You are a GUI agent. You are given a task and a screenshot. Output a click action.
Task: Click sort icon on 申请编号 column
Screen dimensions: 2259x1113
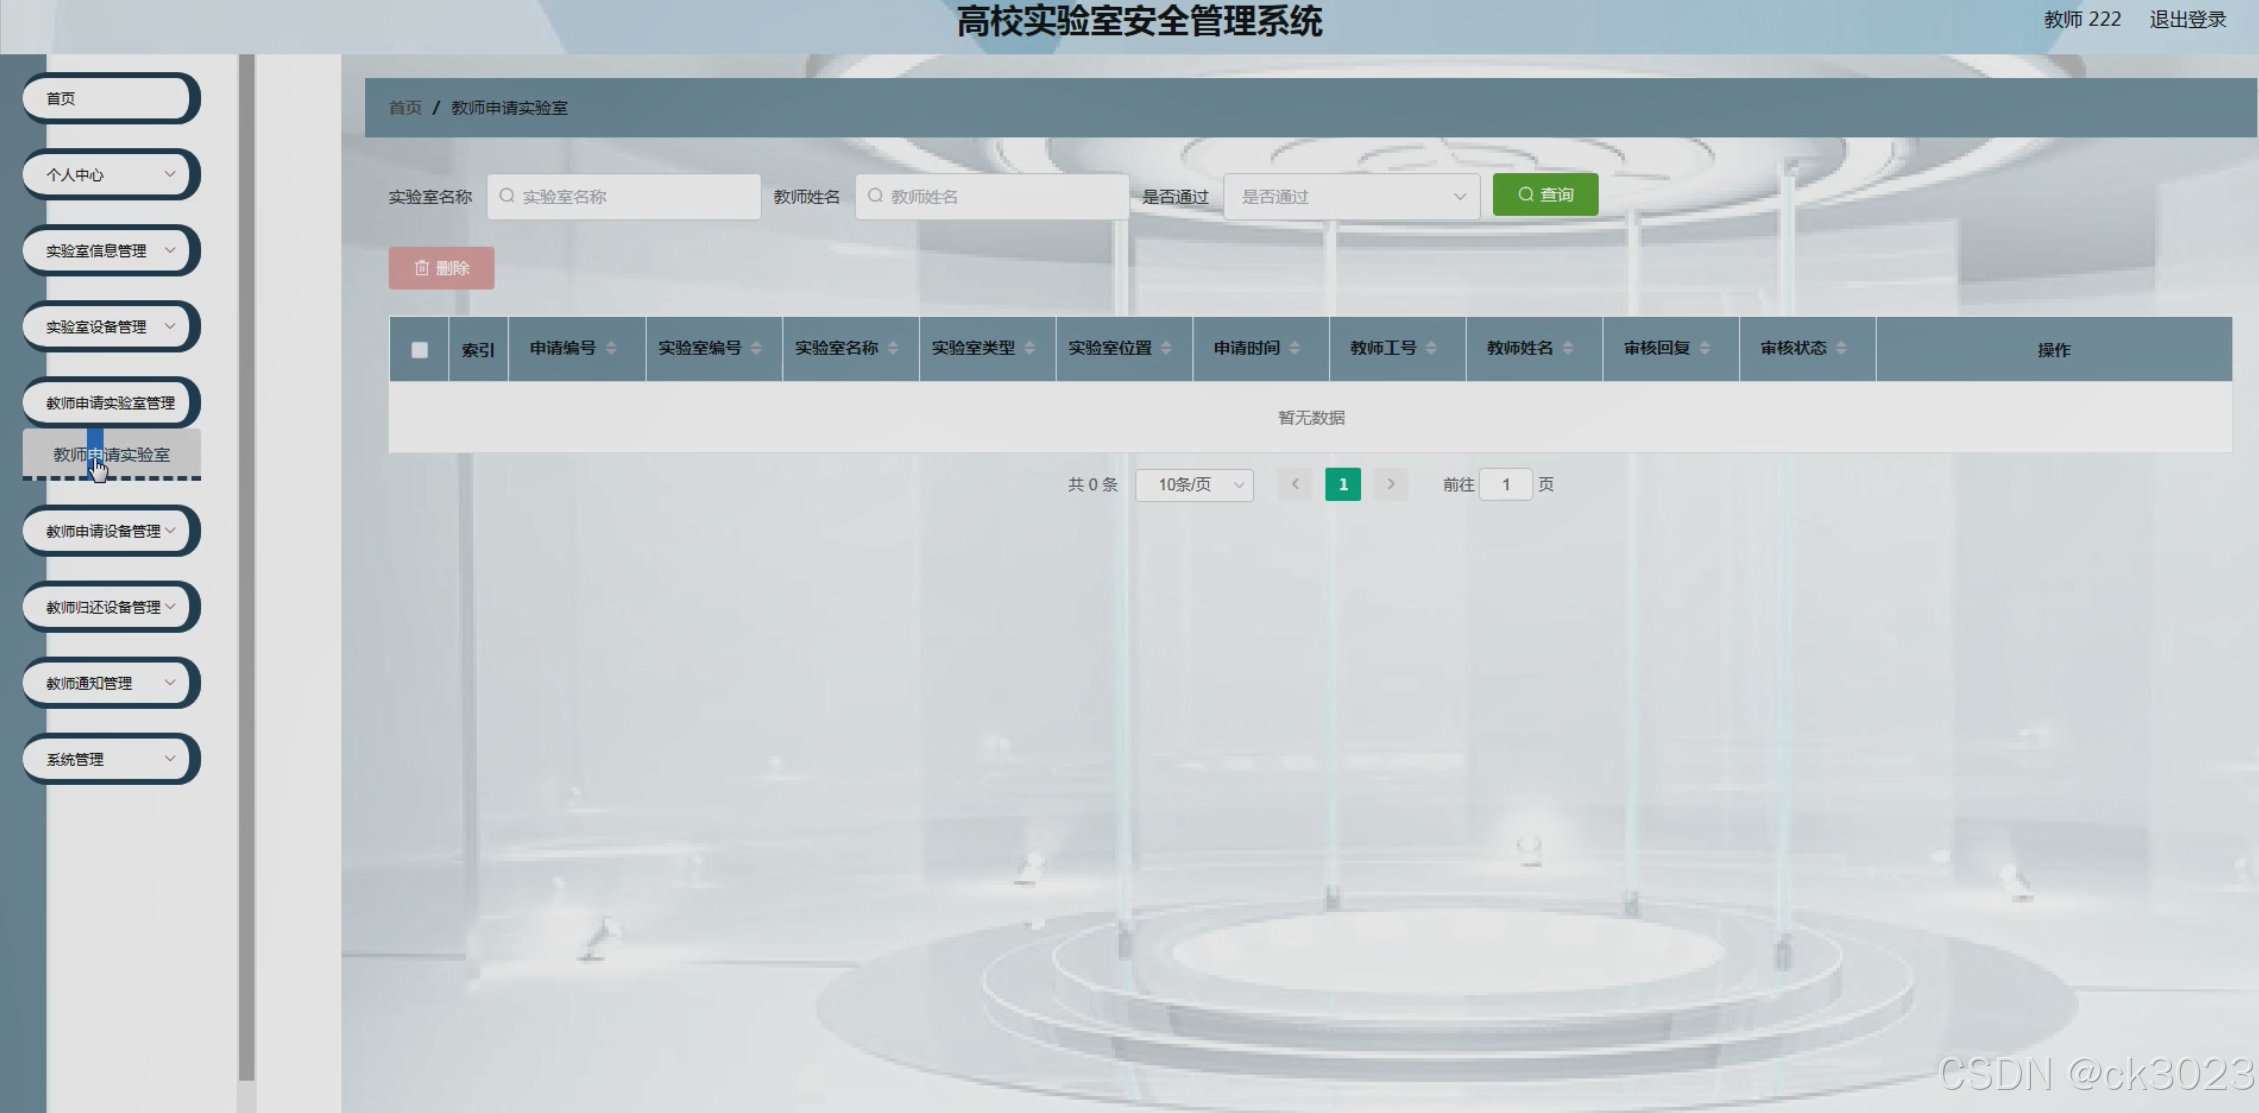pyautogui.click(x=611, y=348)
